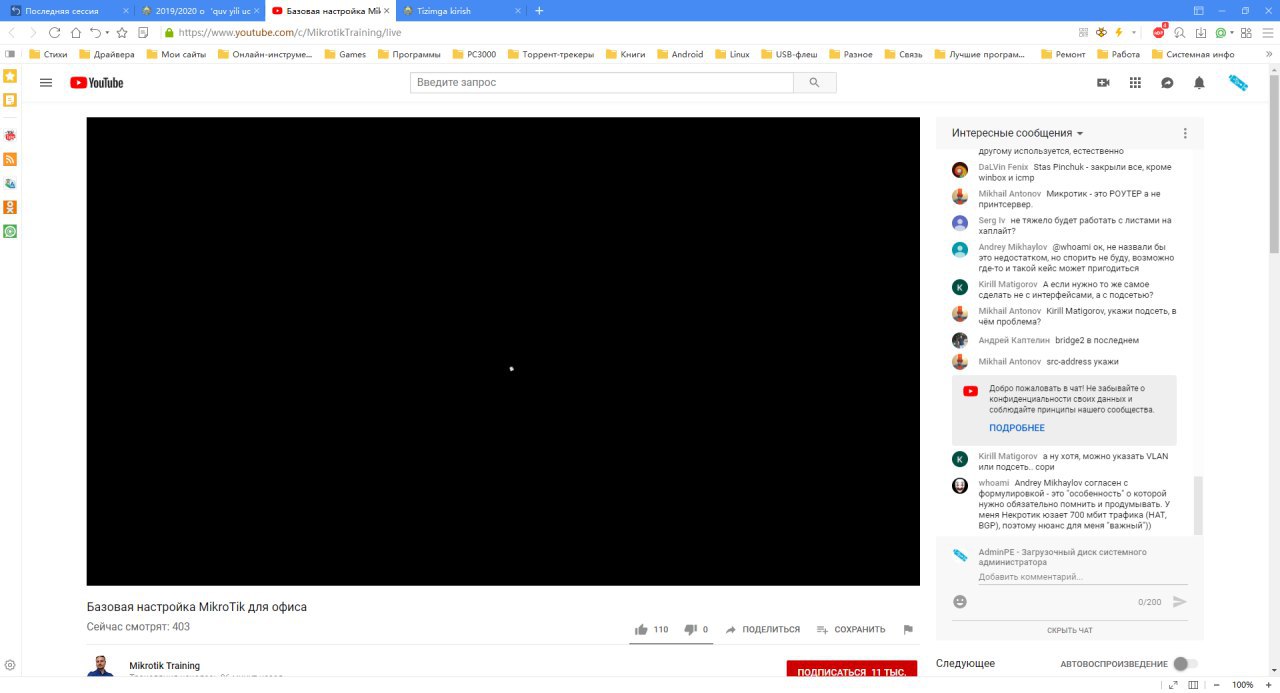
Task: Open chat options three-dot menu
Action: 1185,133
